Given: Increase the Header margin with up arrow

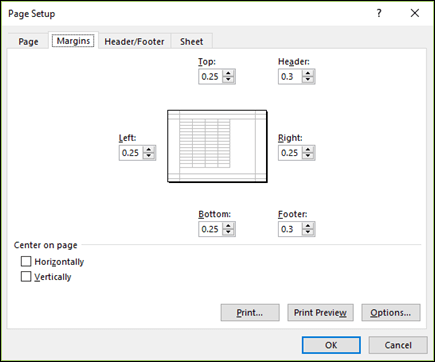Looking at the screenshot, I should click(x=308, y=73).
